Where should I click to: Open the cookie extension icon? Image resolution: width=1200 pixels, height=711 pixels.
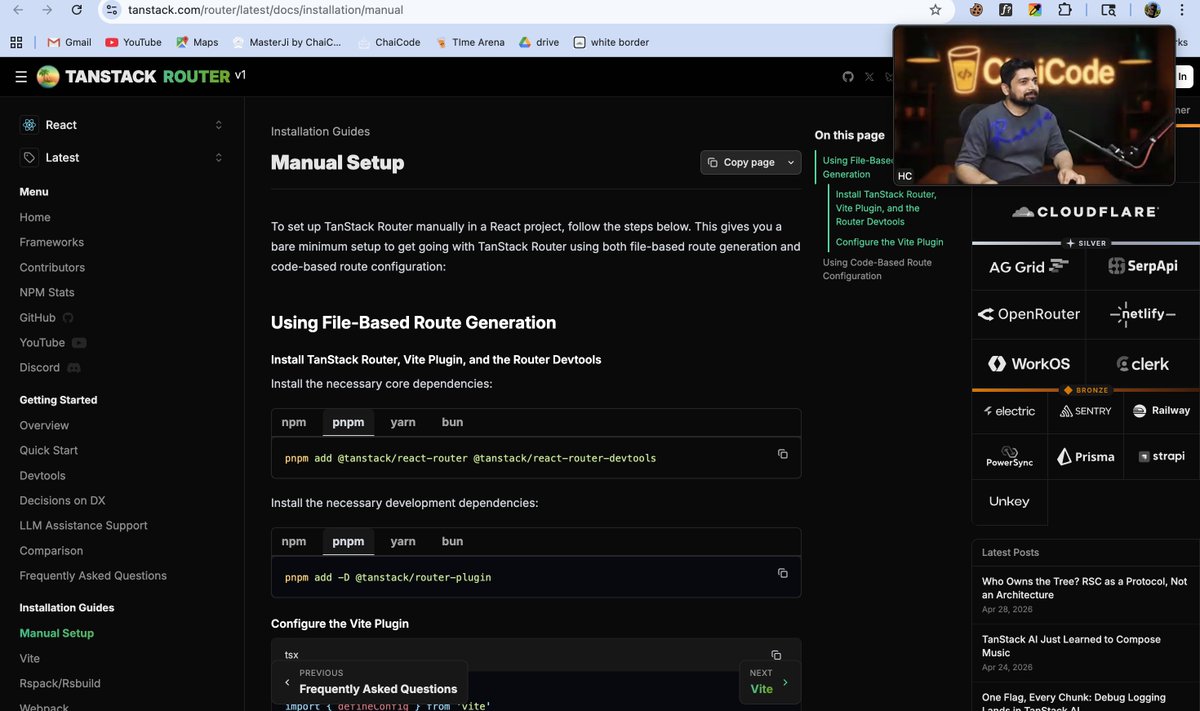[976, 10]
